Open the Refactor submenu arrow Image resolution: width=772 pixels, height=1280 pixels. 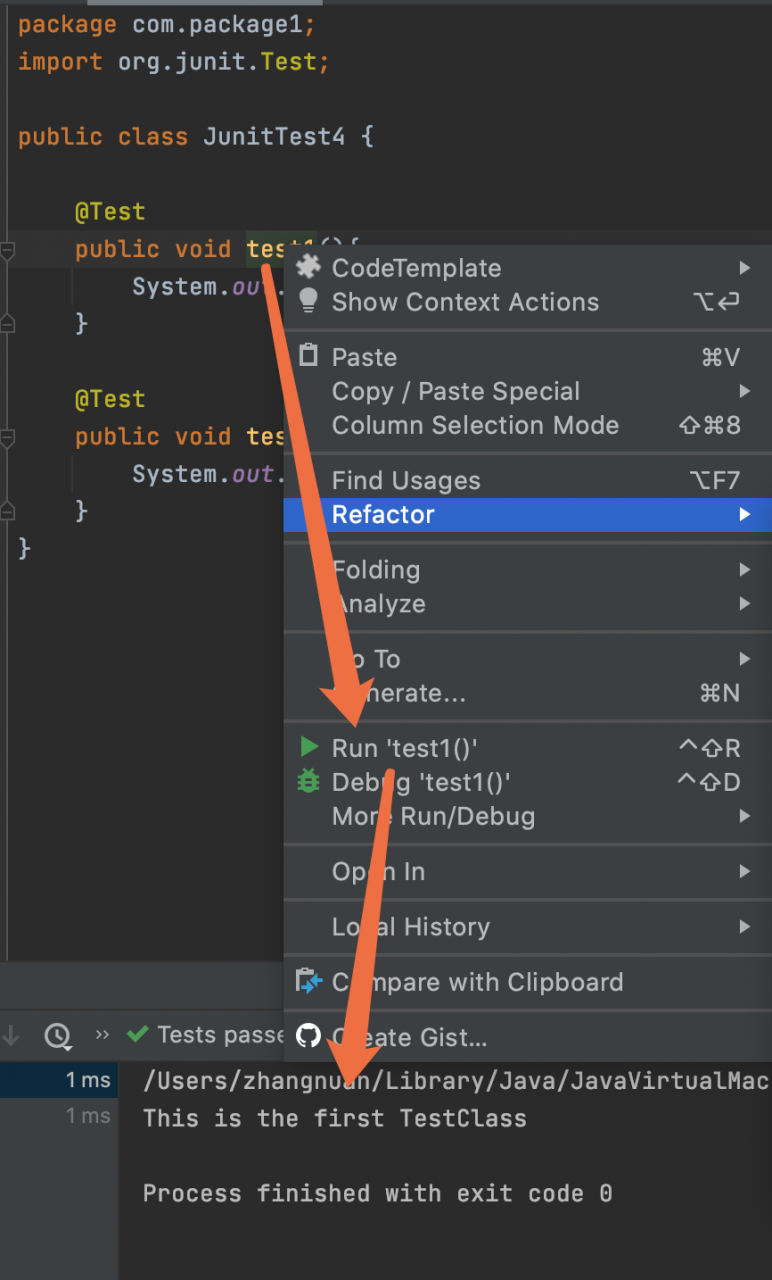pyautogui.click(x=744, y=514)
